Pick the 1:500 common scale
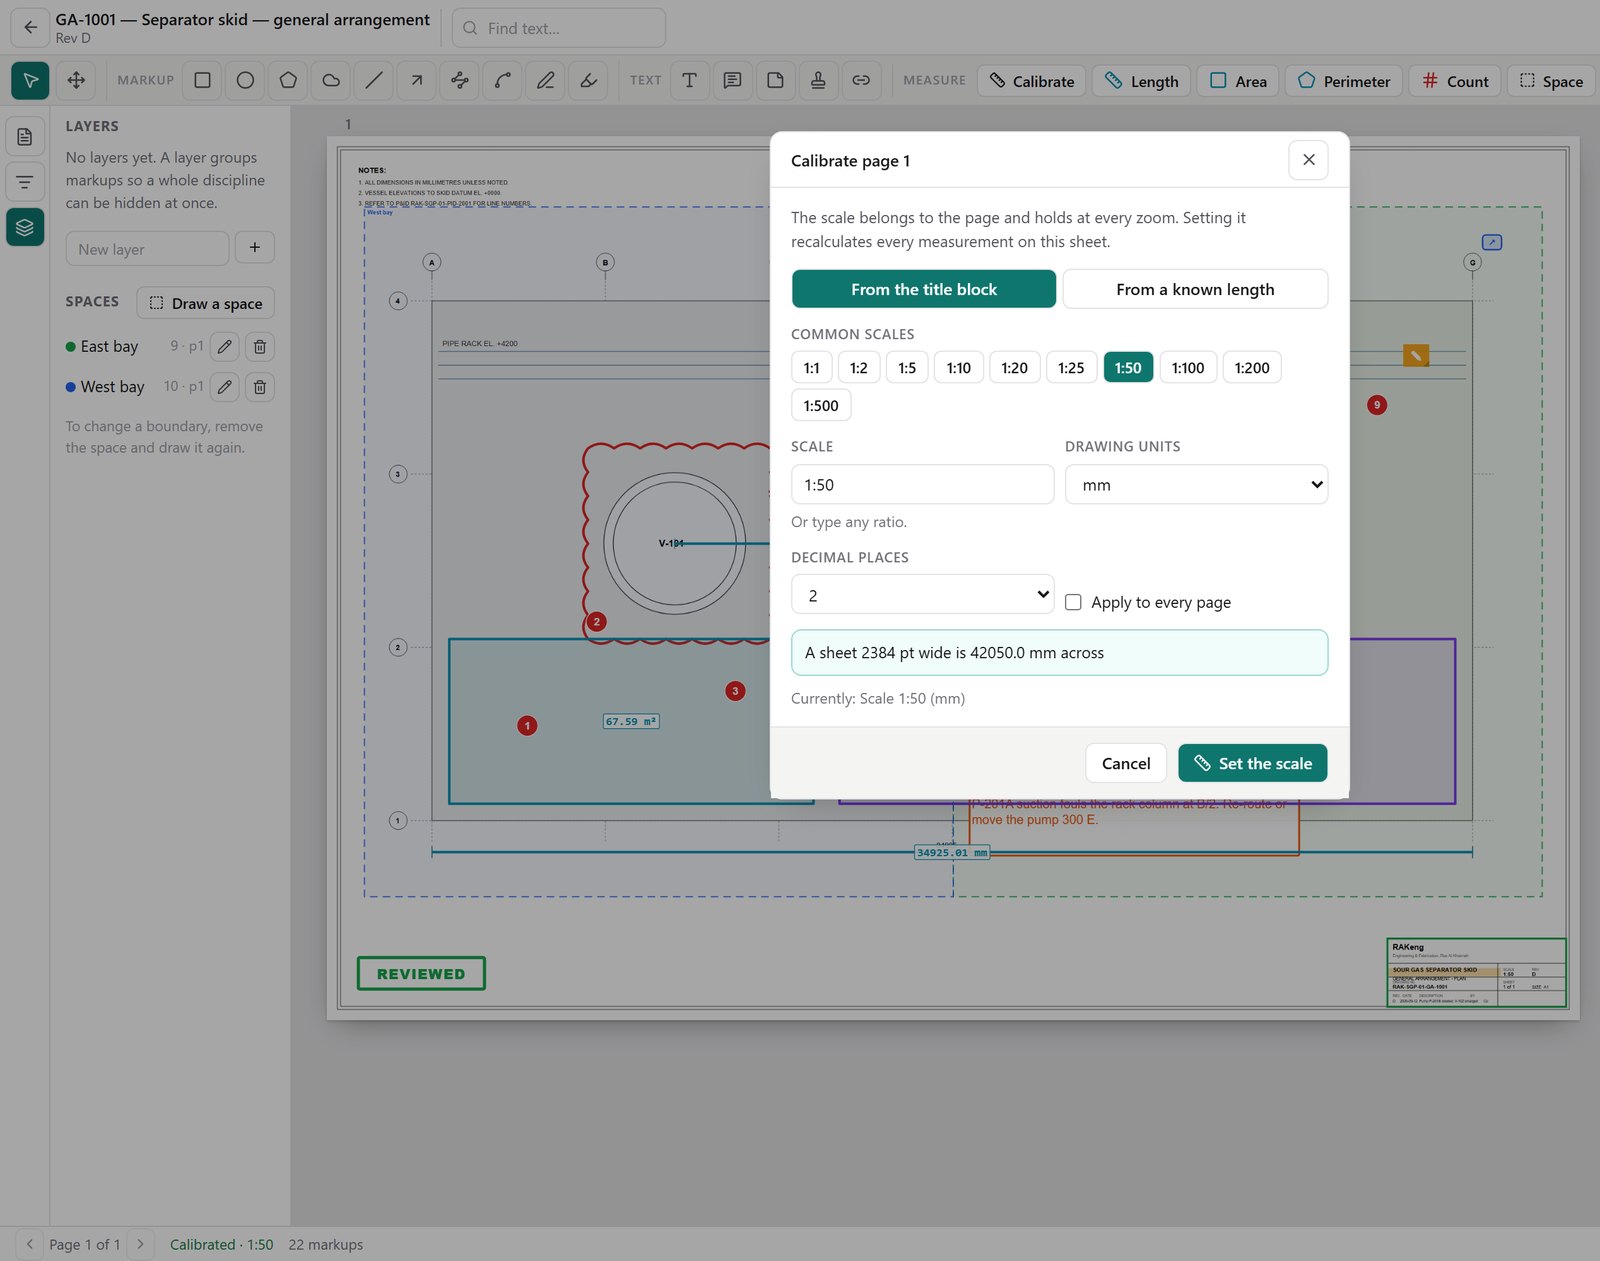Screen dimensions: 1600x1261 pyautogui.click(x=821, y=406)
